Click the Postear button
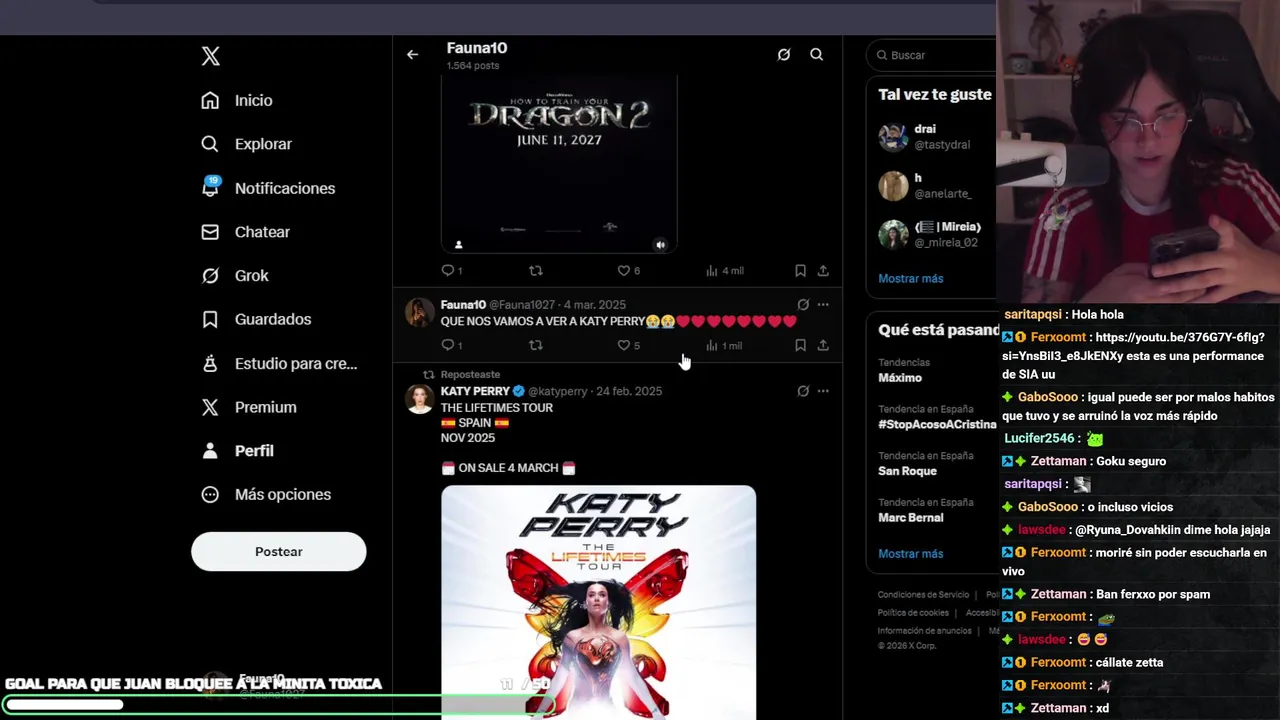The height and width of the screenshot is (720, 1280). [279, 551]
